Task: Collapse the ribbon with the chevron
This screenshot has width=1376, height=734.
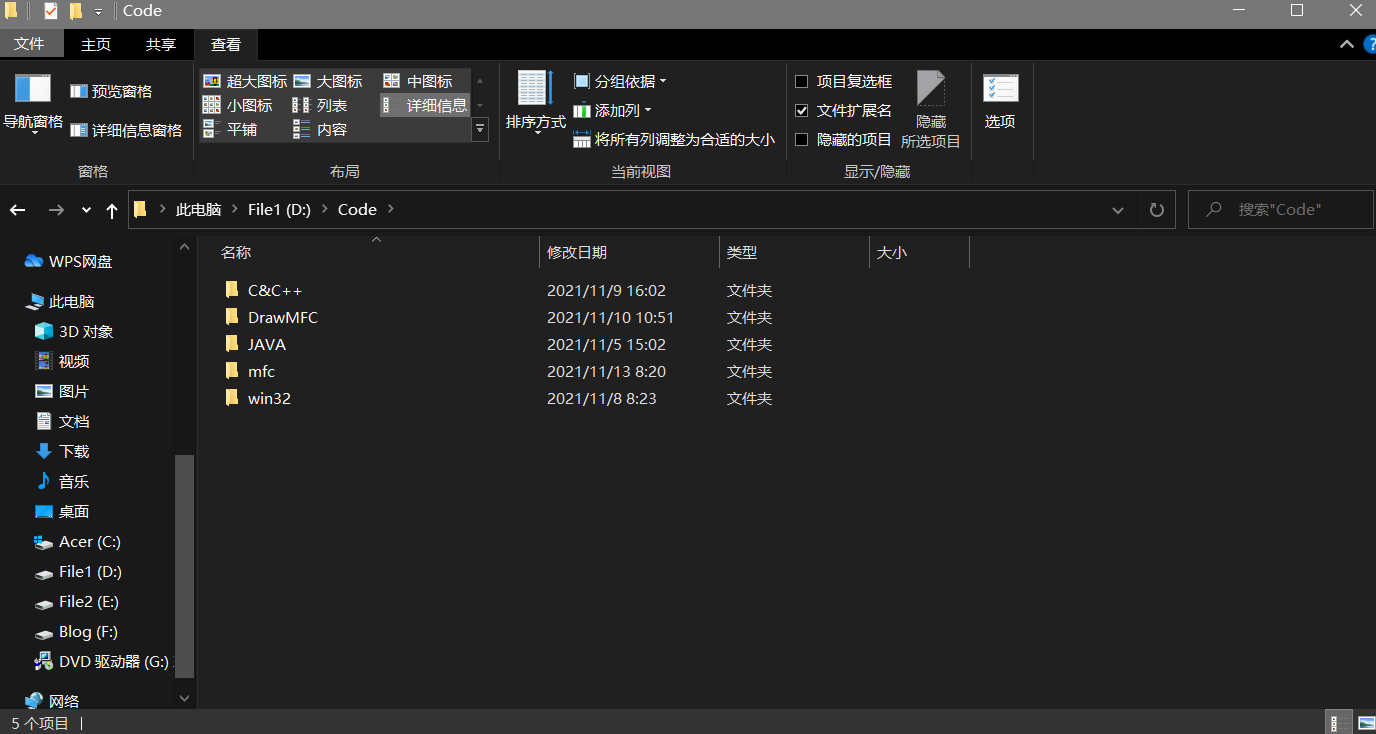Action: 1346,44
